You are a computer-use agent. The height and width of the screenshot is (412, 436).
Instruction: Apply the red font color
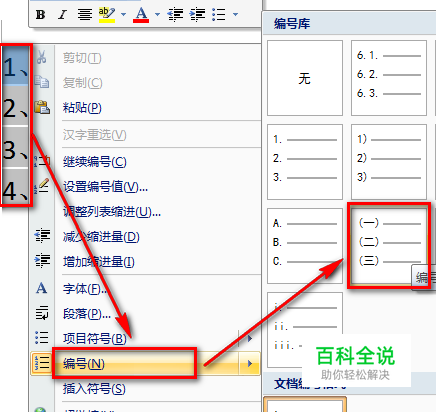point(141,15)
